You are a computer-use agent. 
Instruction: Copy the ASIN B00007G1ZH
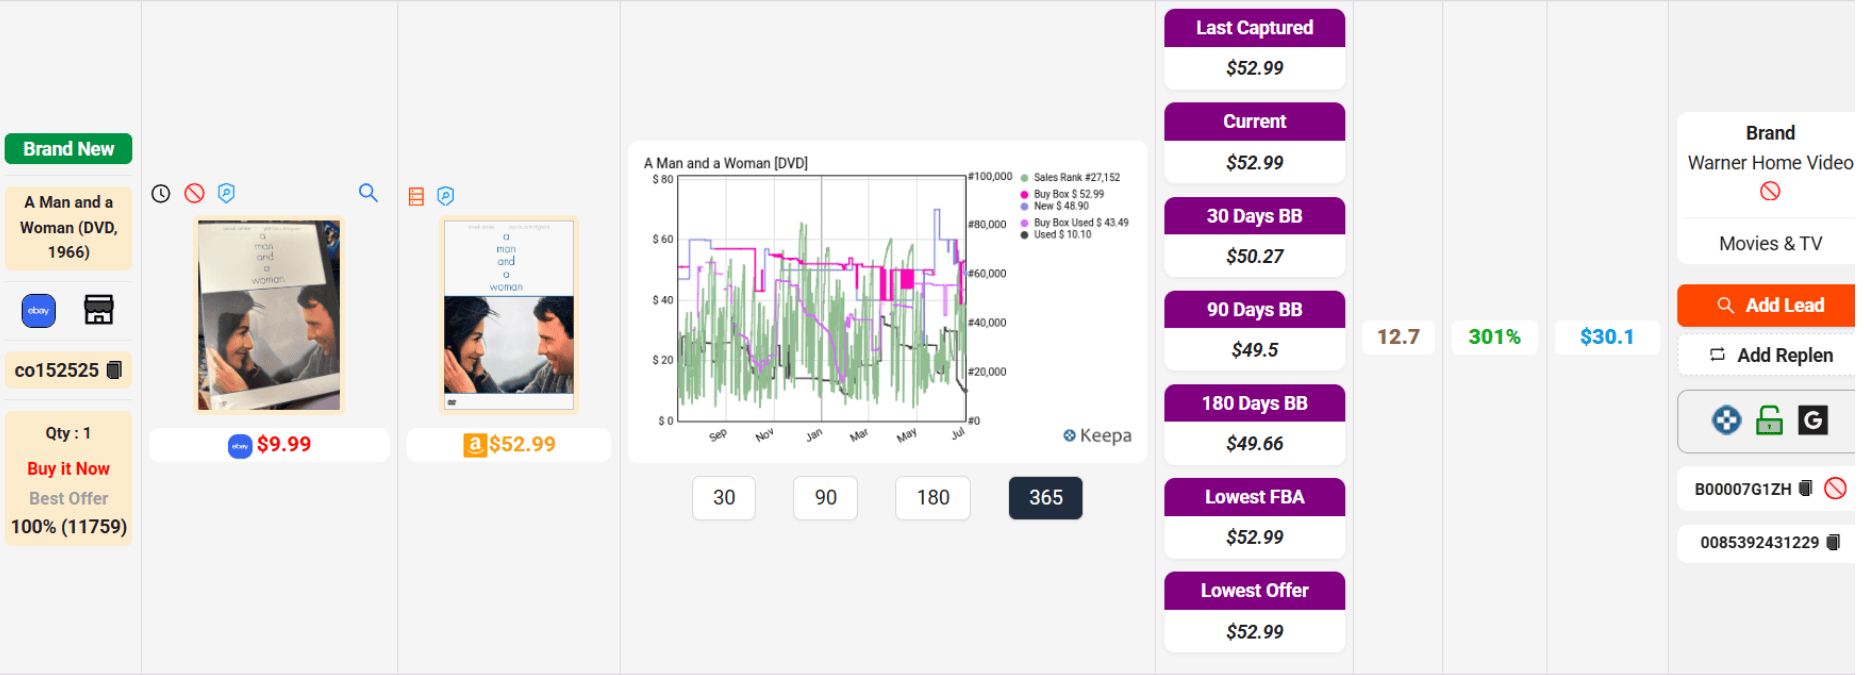[1806, 488]
